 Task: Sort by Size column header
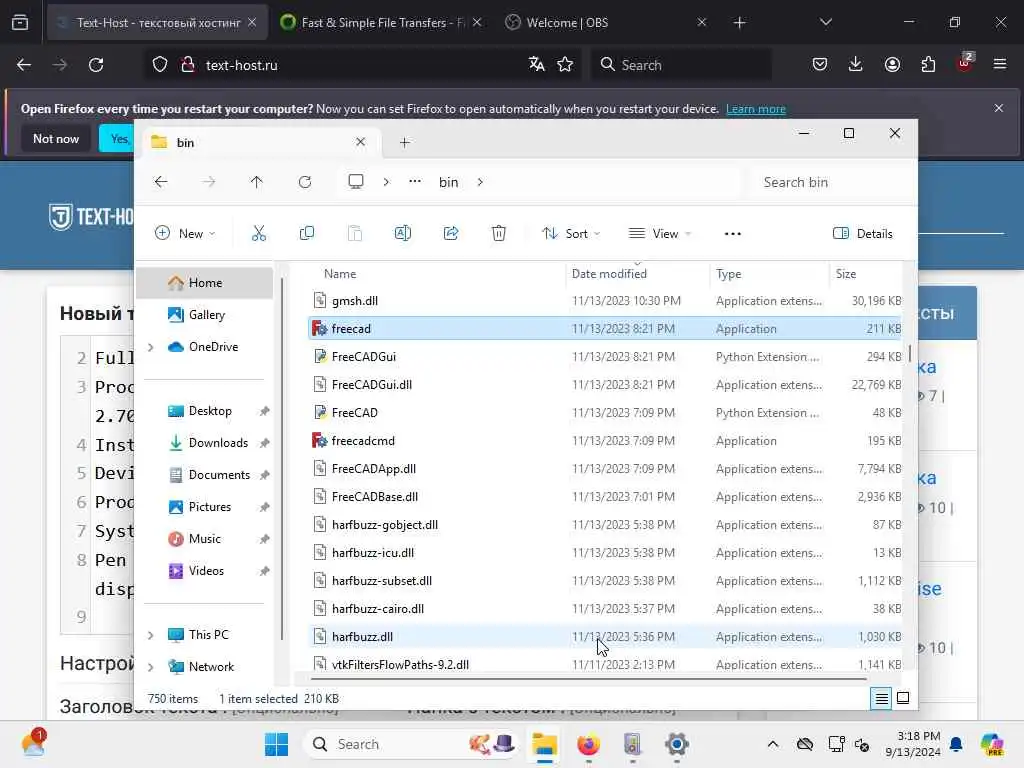click(x=846, y=274)
